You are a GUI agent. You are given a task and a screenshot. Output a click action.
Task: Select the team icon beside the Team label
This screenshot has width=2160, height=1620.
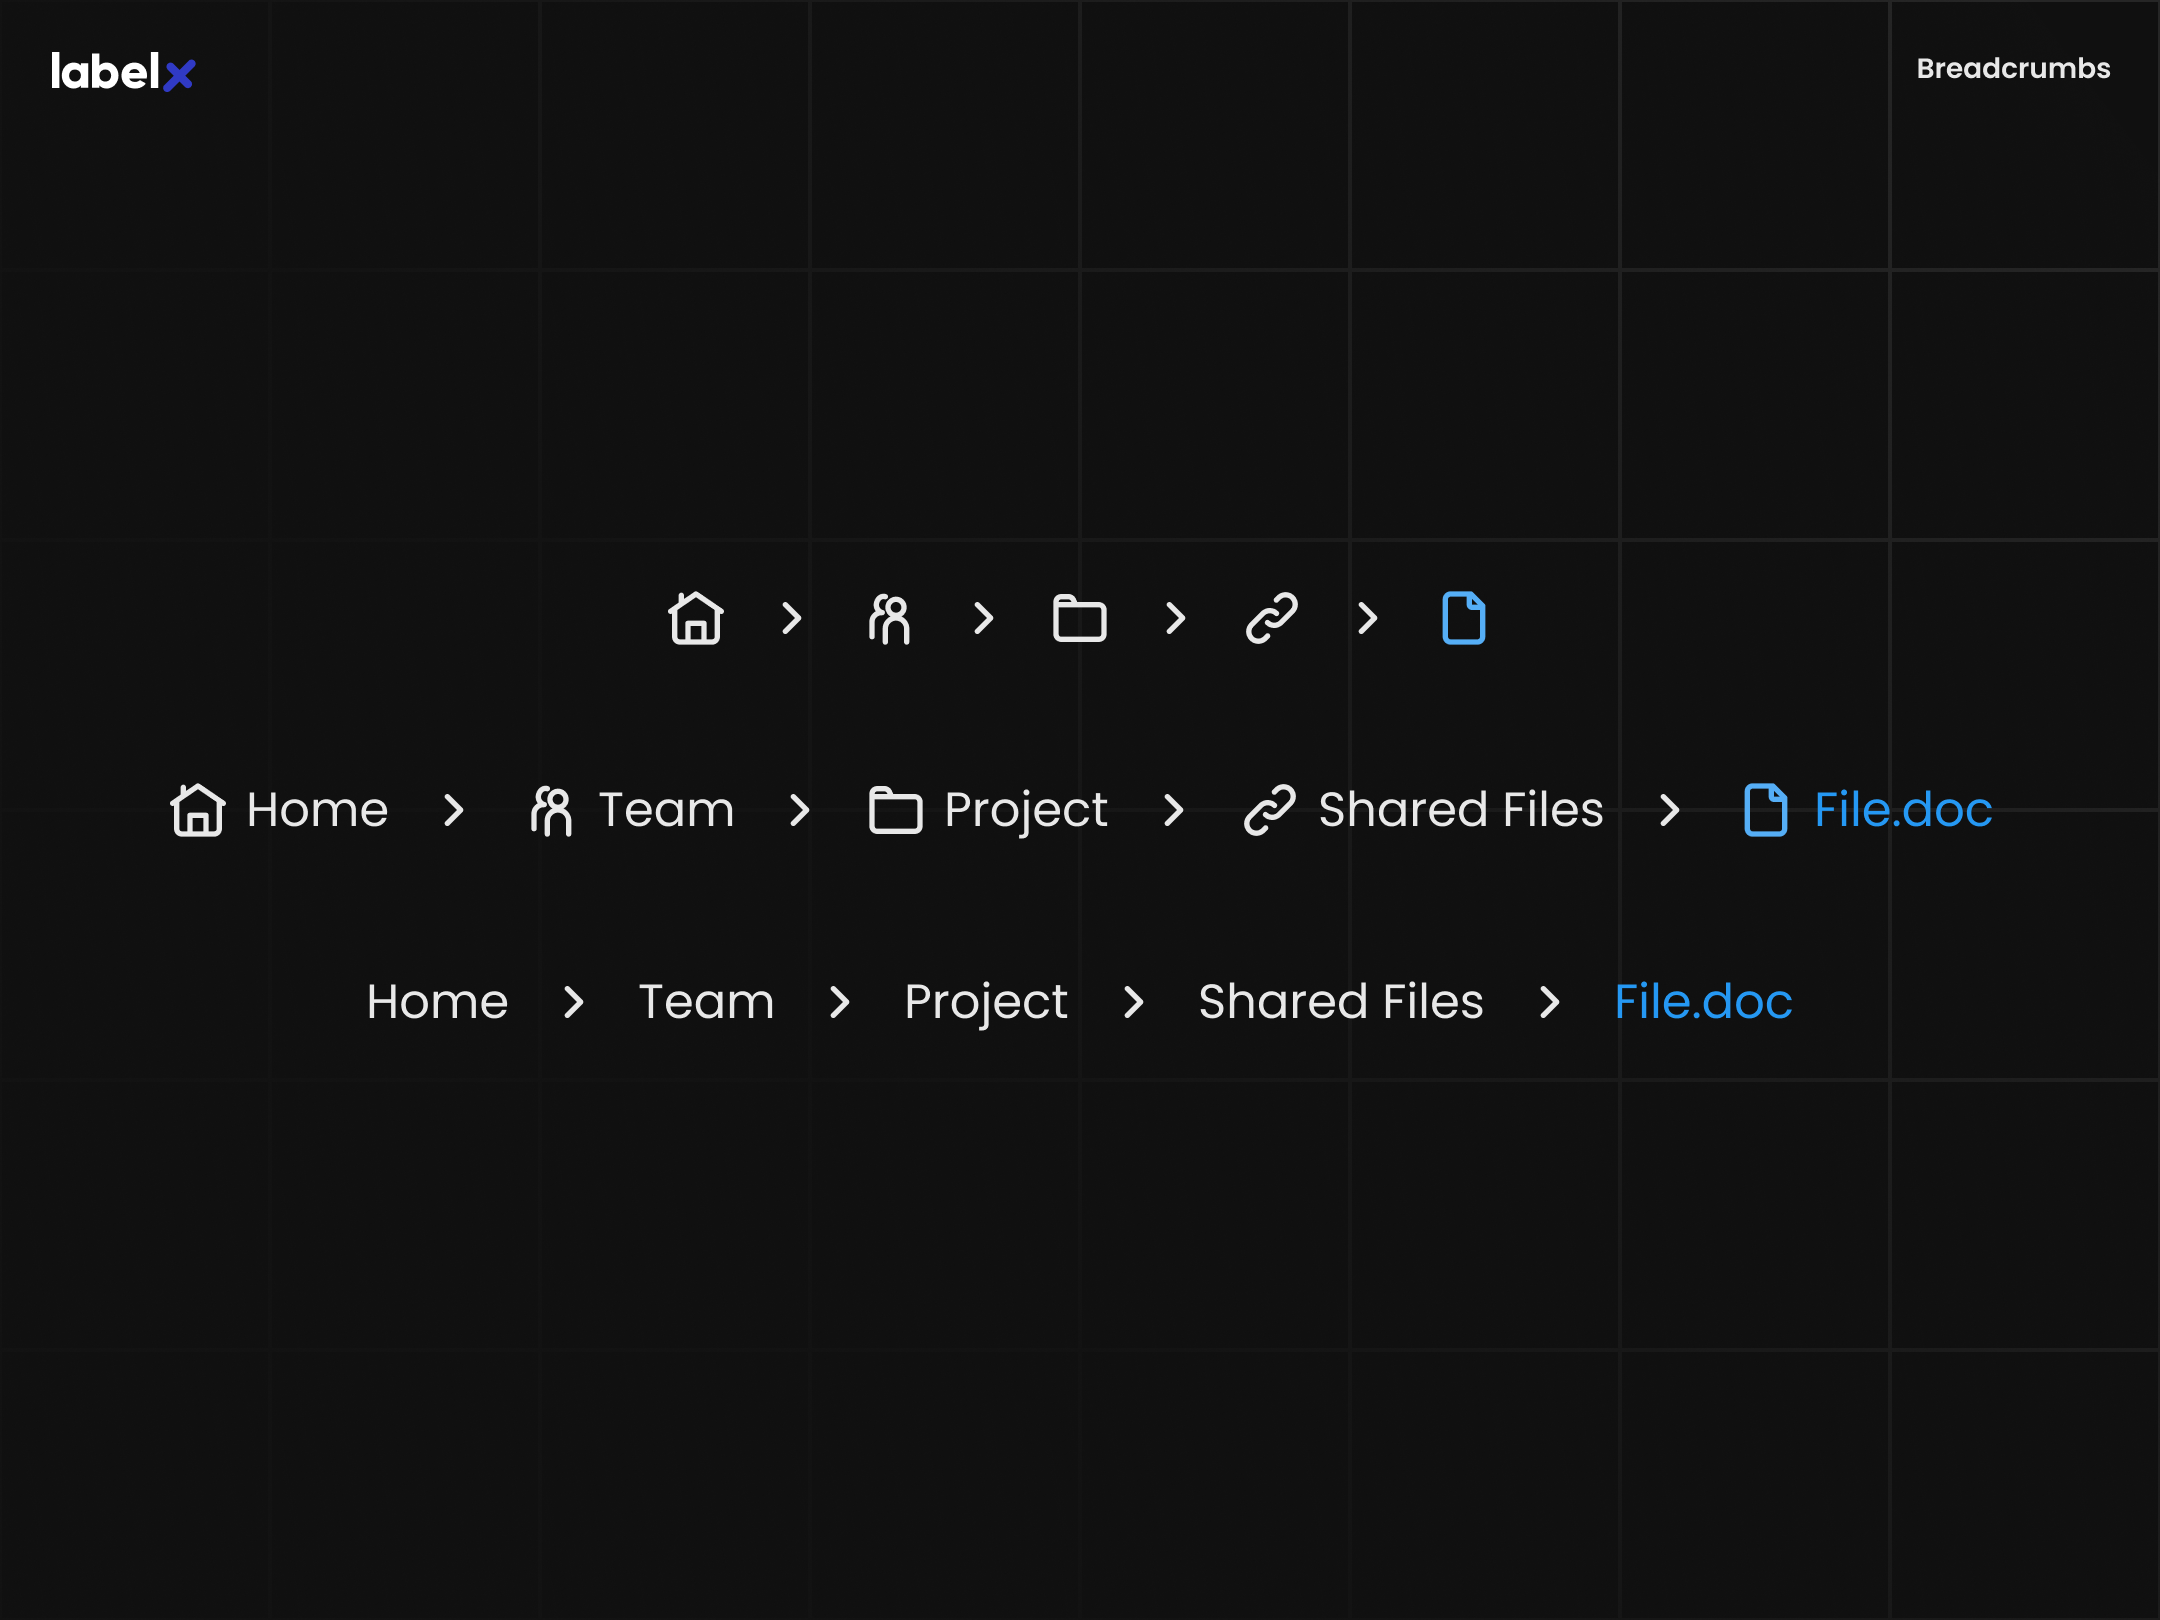(551, 810)
